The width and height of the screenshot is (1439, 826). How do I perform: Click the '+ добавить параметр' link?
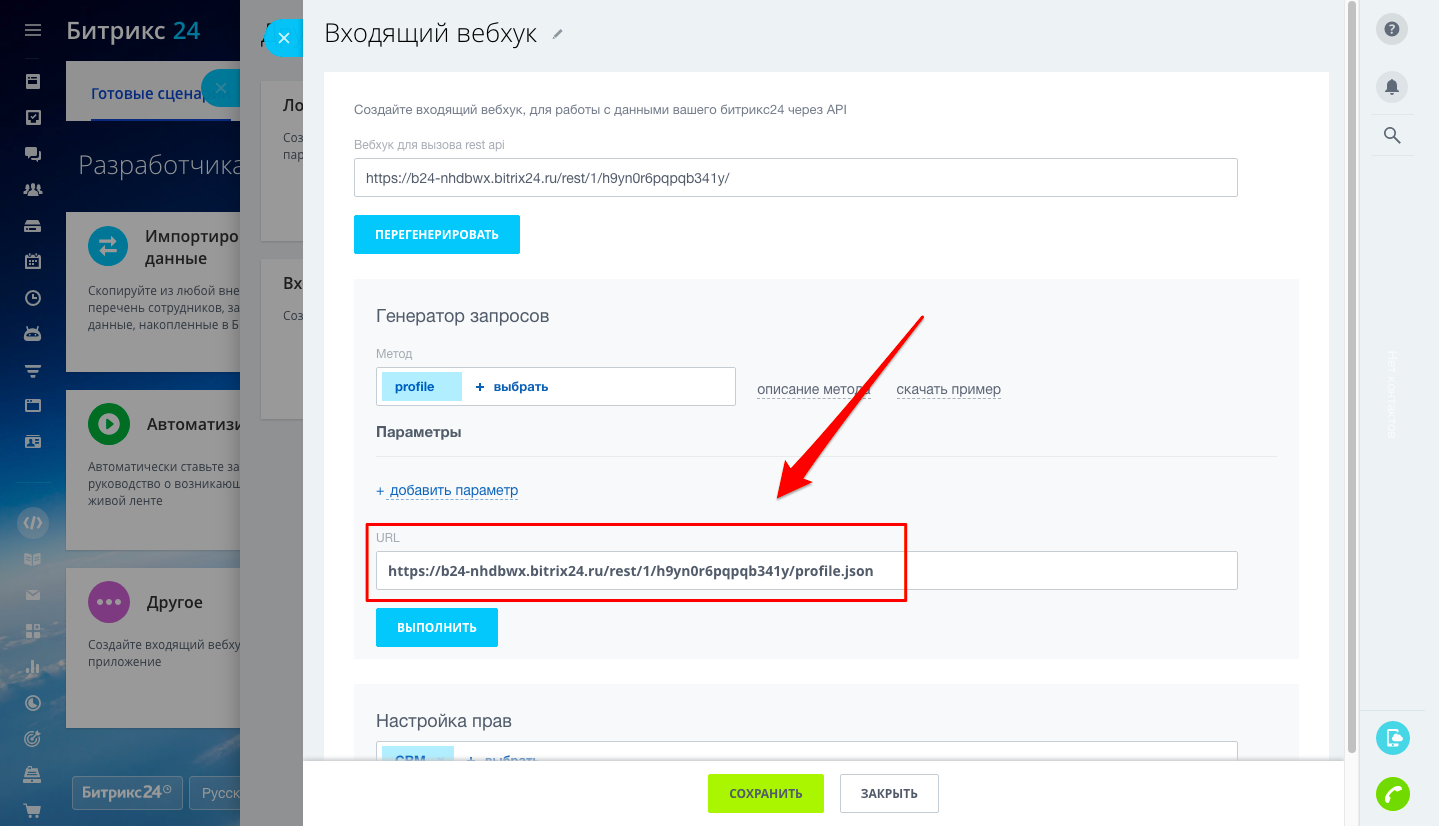(447, 490)
